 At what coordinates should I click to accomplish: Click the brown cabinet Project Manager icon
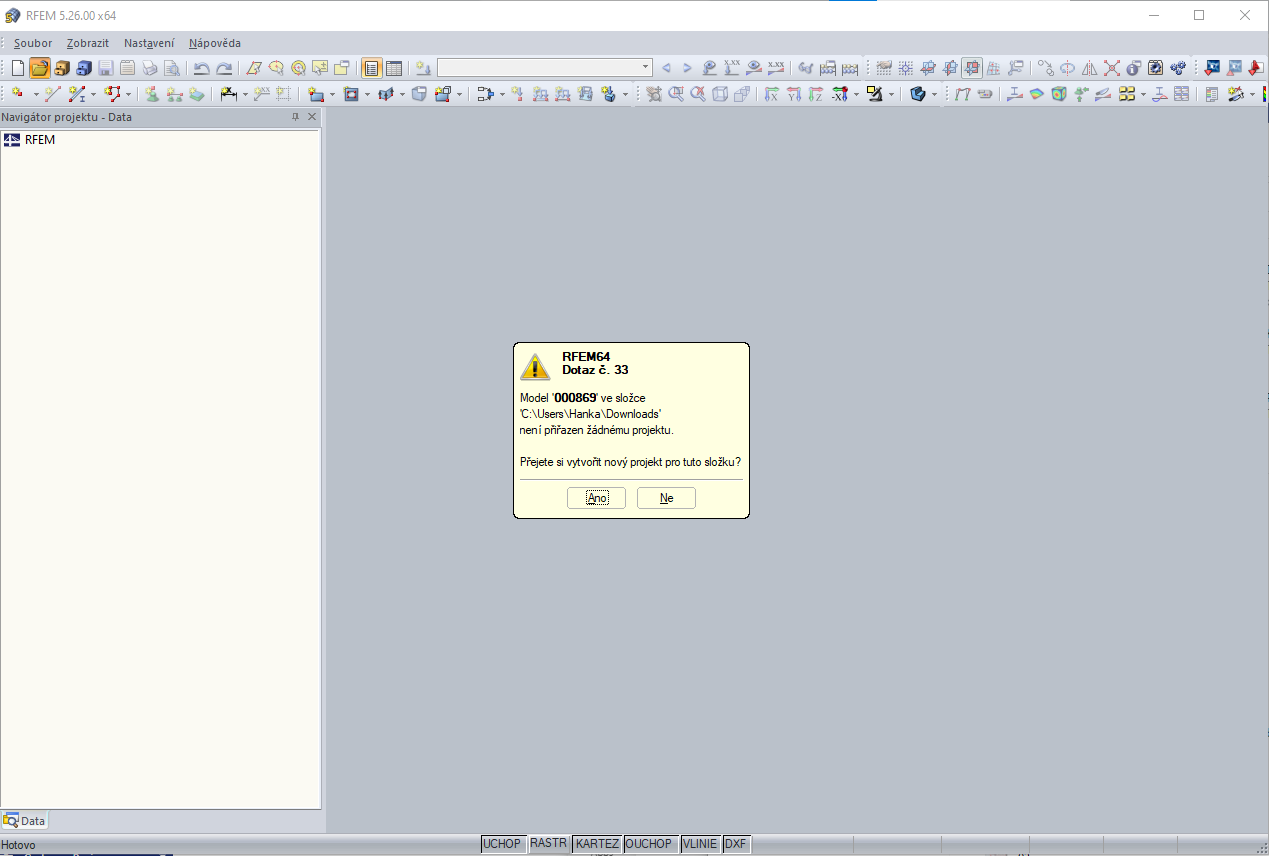(61, 68)
